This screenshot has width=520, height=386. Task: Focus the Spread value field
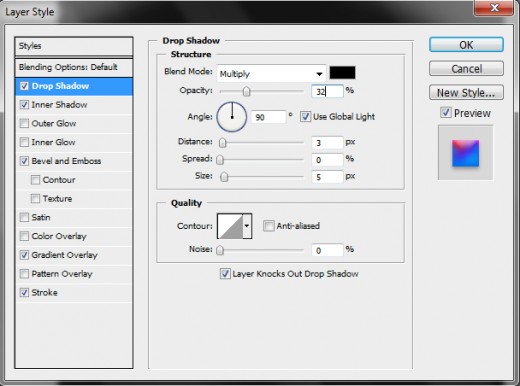(x=327, y=160)
